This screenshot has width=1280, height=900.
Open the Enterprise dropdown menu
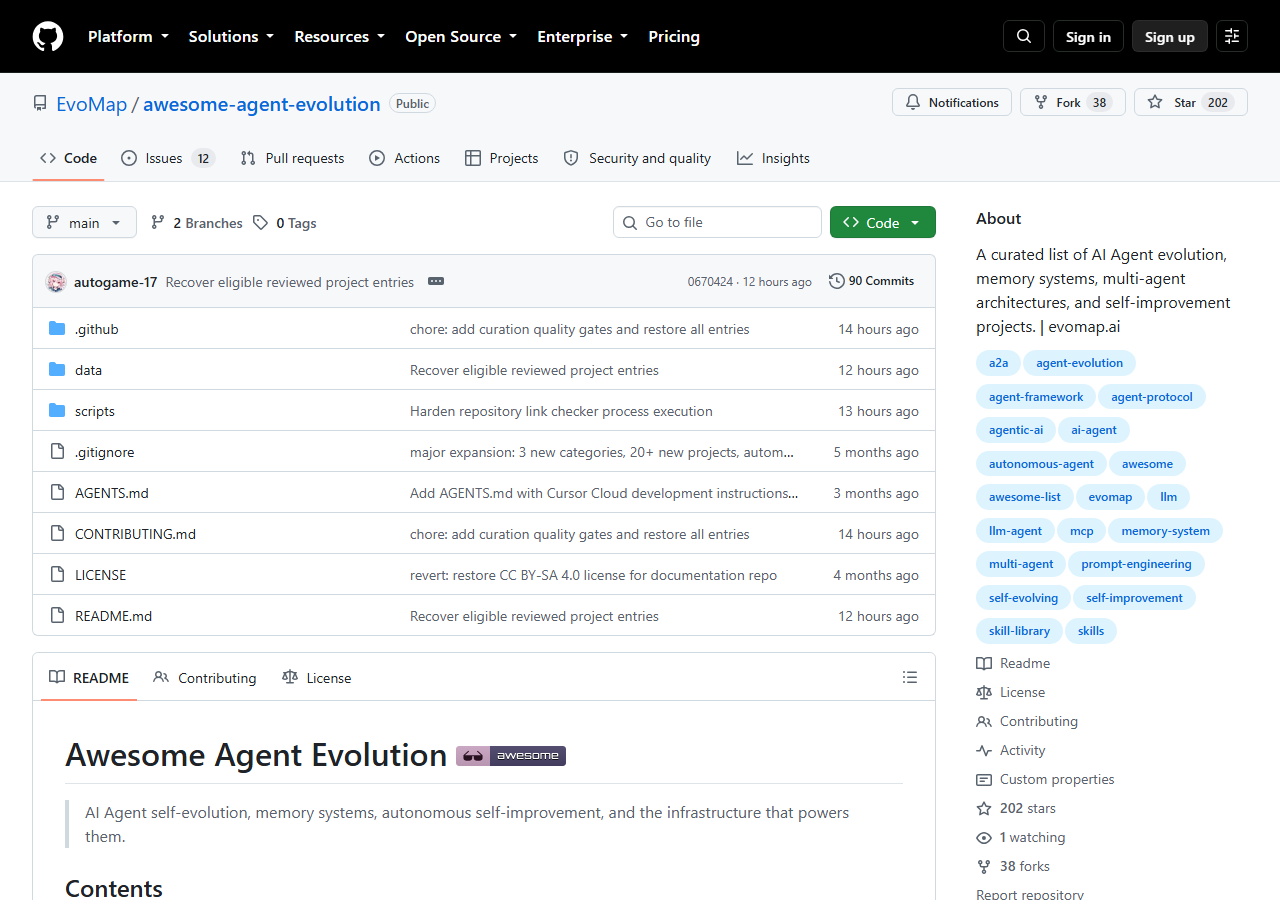[583, 36]
